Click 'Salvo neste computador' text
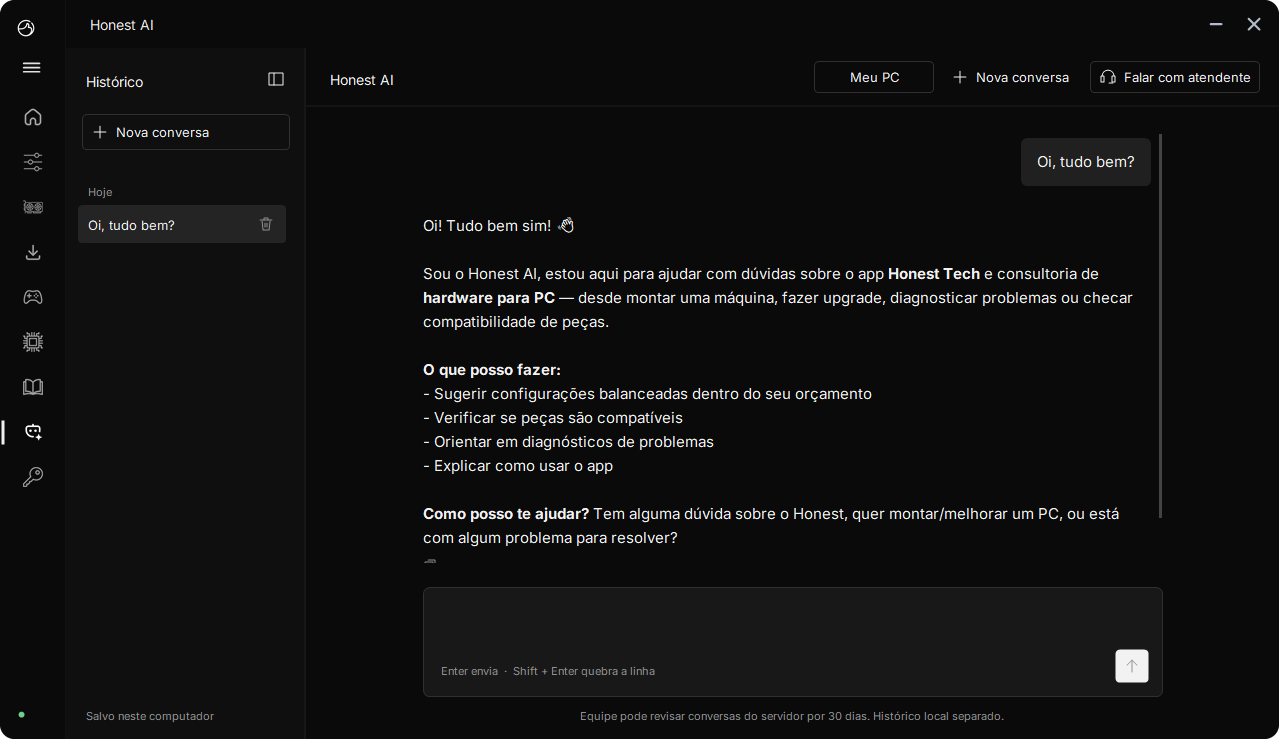 150,716
